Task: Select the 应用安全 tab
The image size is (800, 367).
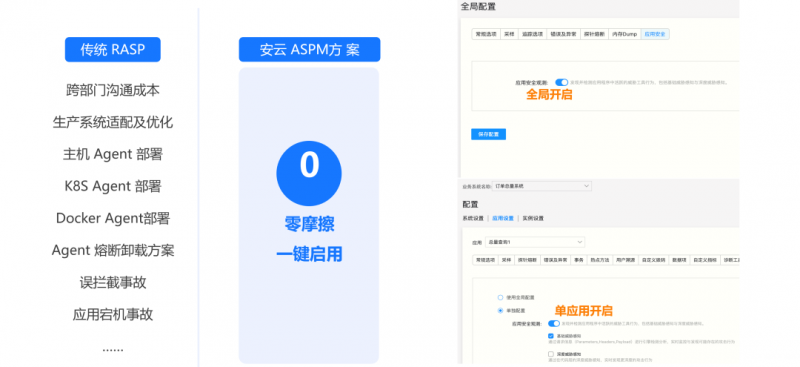Action: pyautogui.click(x=655, y=34)
